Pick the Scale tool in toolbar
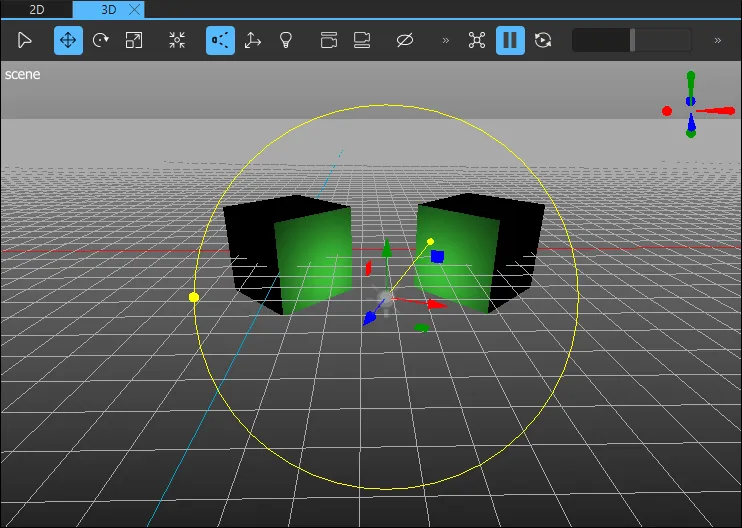 coord(134,40)
